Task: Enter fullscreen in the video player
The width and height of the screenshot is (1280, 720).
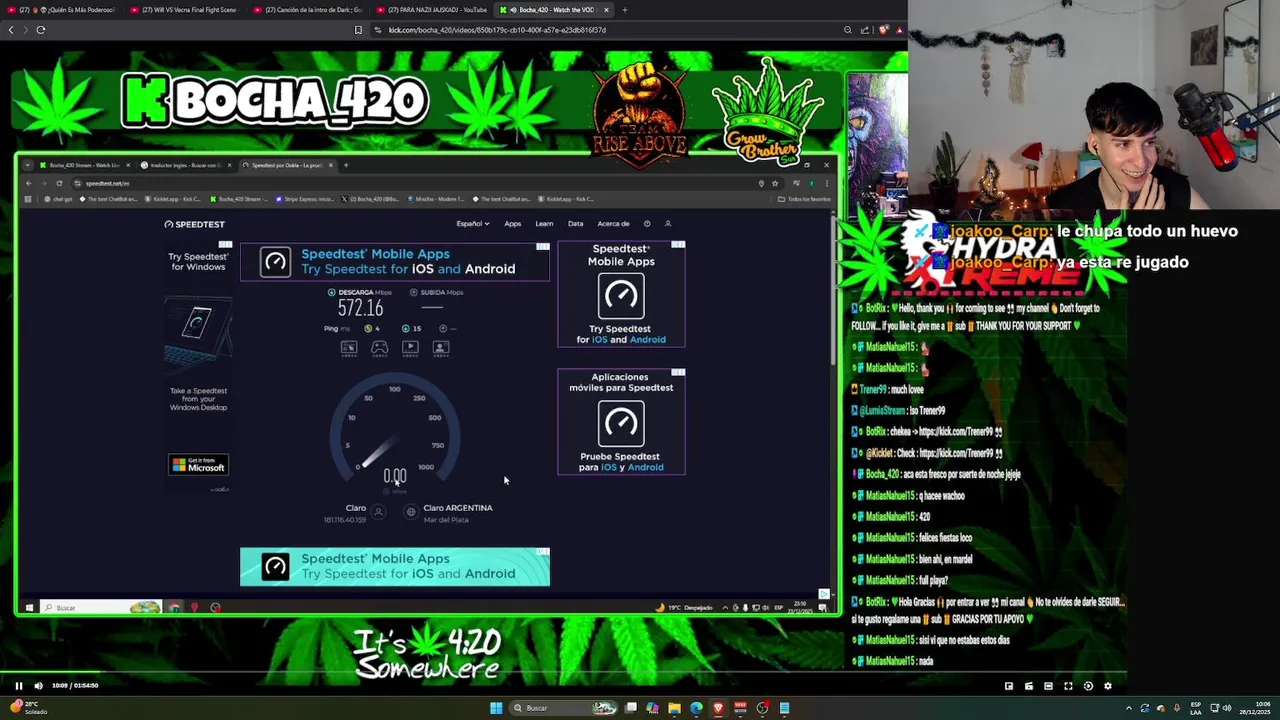Action: pos(1068,686)
